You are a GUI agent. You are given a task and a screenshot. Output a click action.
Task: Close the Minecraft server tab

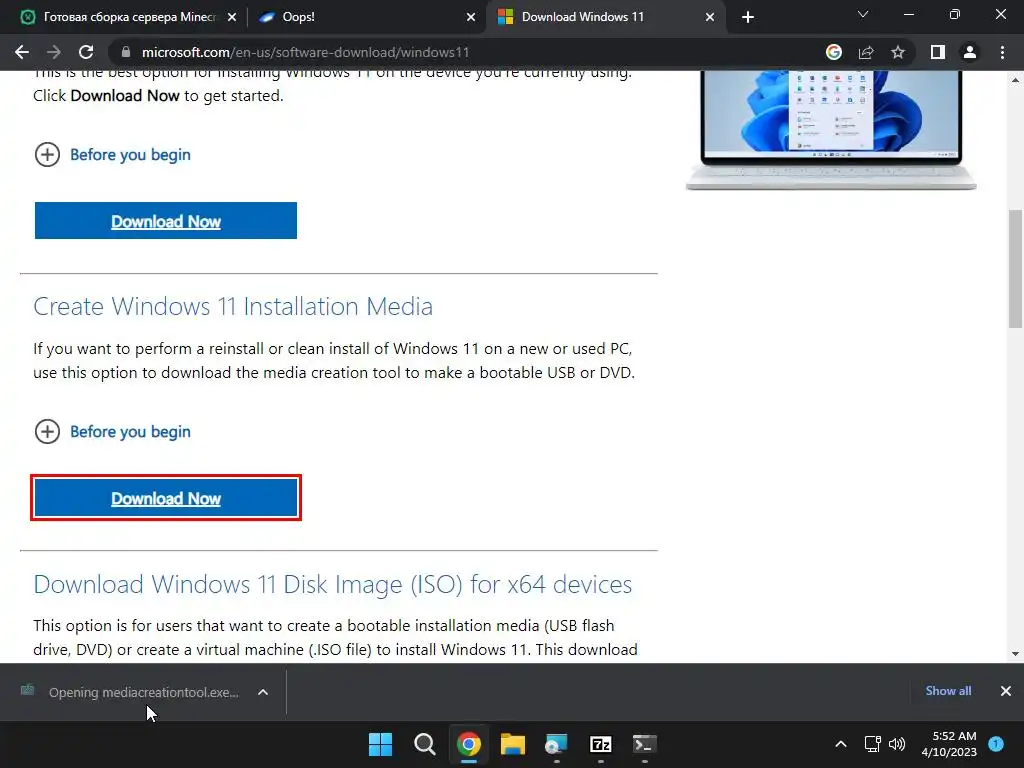pyautogui.click(x=232, y=17)
